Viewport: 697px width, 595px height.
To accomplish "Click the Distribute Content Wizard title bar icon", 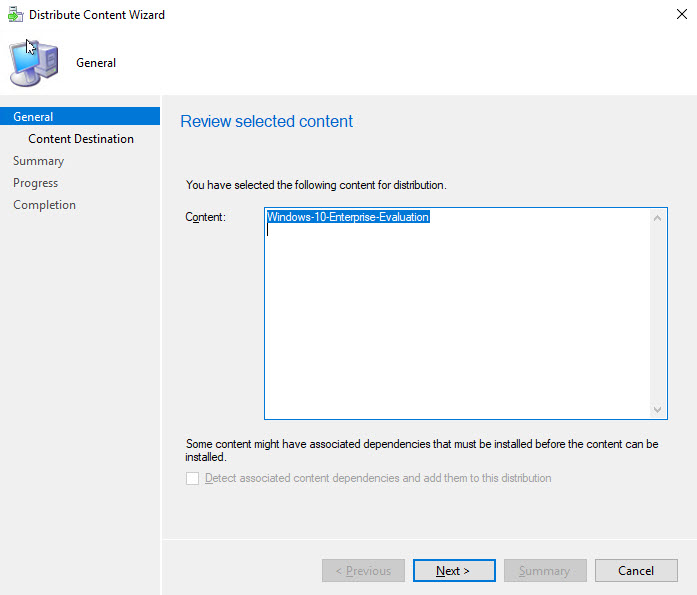I will (x=15, y=15).
